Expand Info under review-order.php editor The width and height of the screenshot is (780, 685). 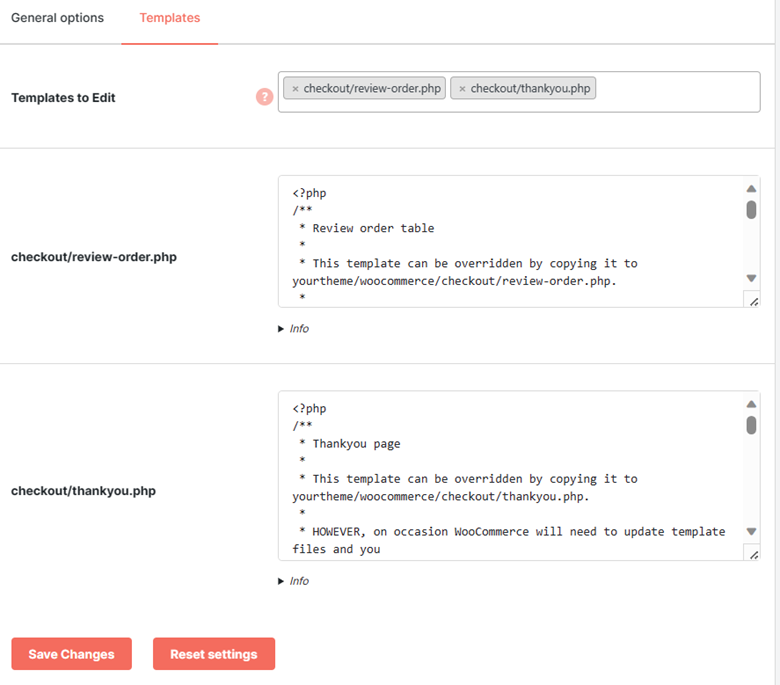293,328
